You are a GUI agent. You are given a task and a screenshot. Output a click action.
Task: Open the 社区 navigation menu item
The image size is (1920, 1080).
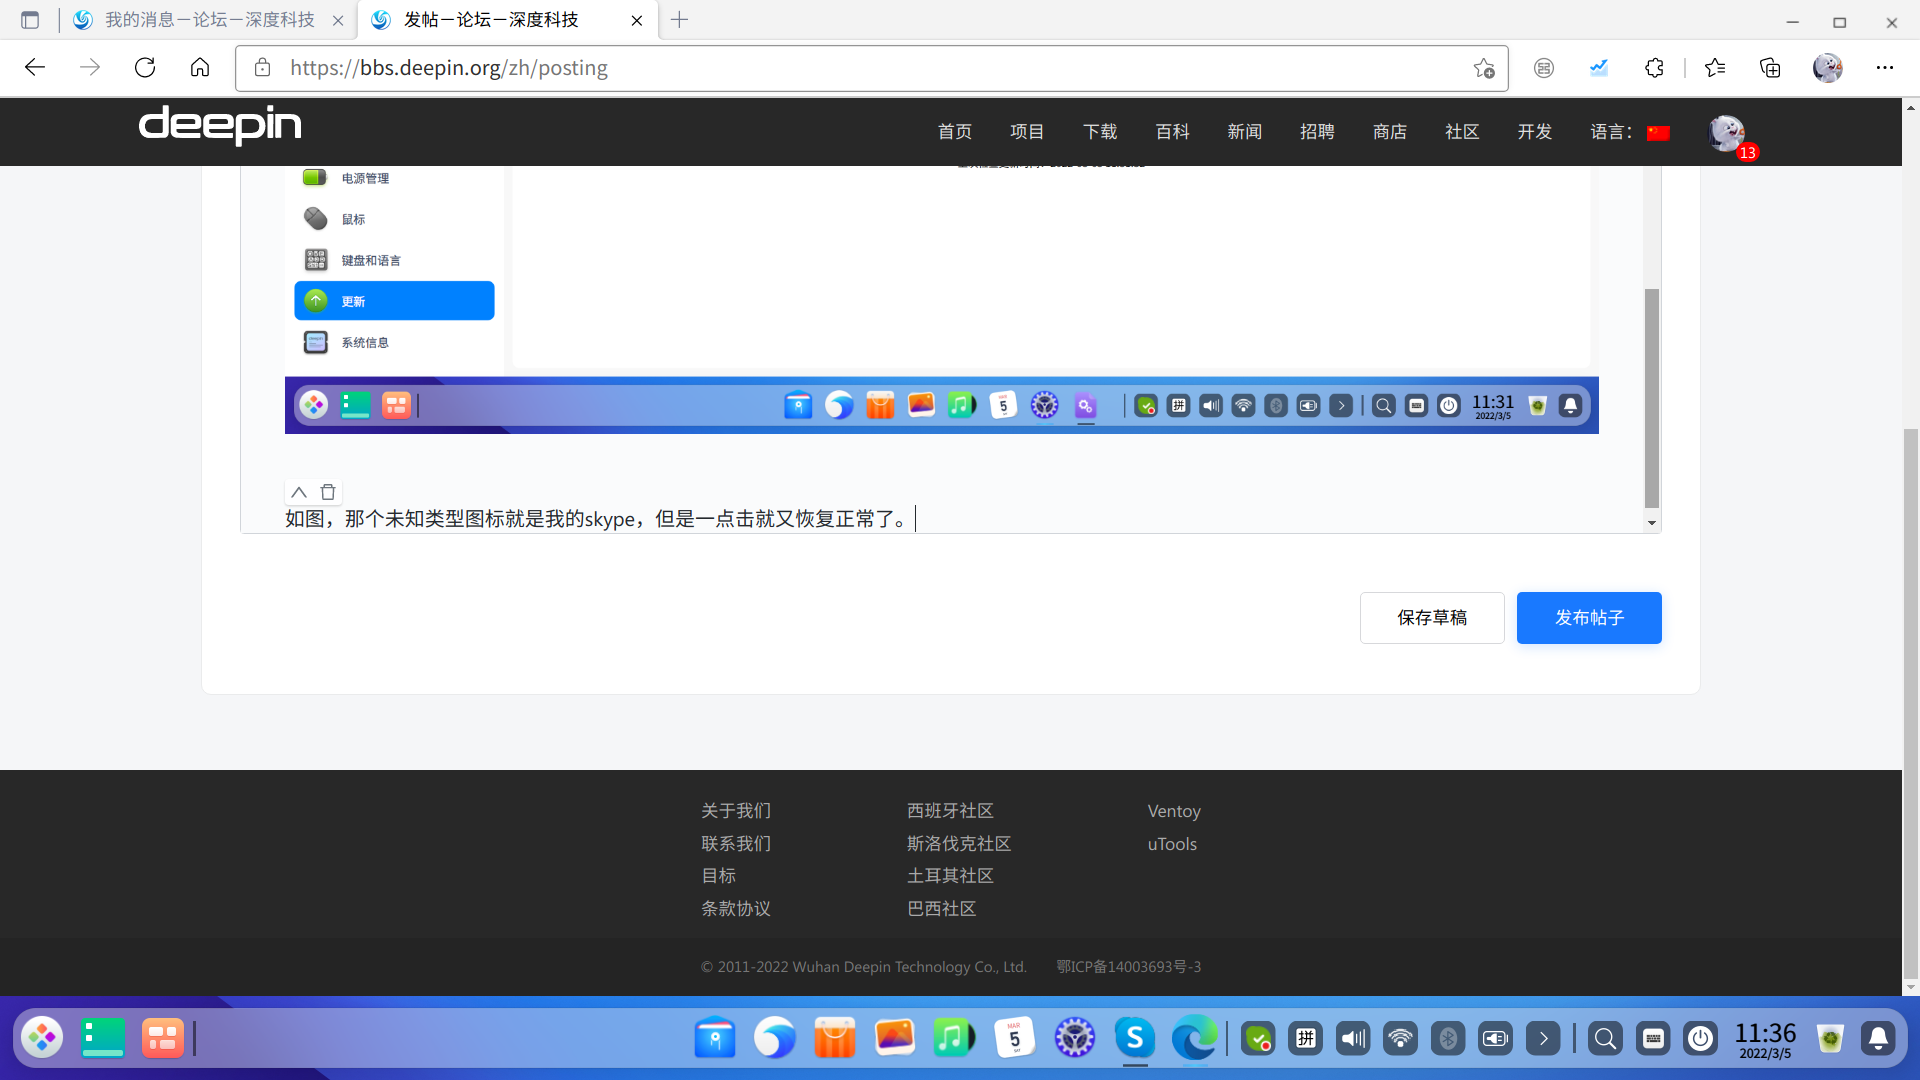click(1461, 132)
